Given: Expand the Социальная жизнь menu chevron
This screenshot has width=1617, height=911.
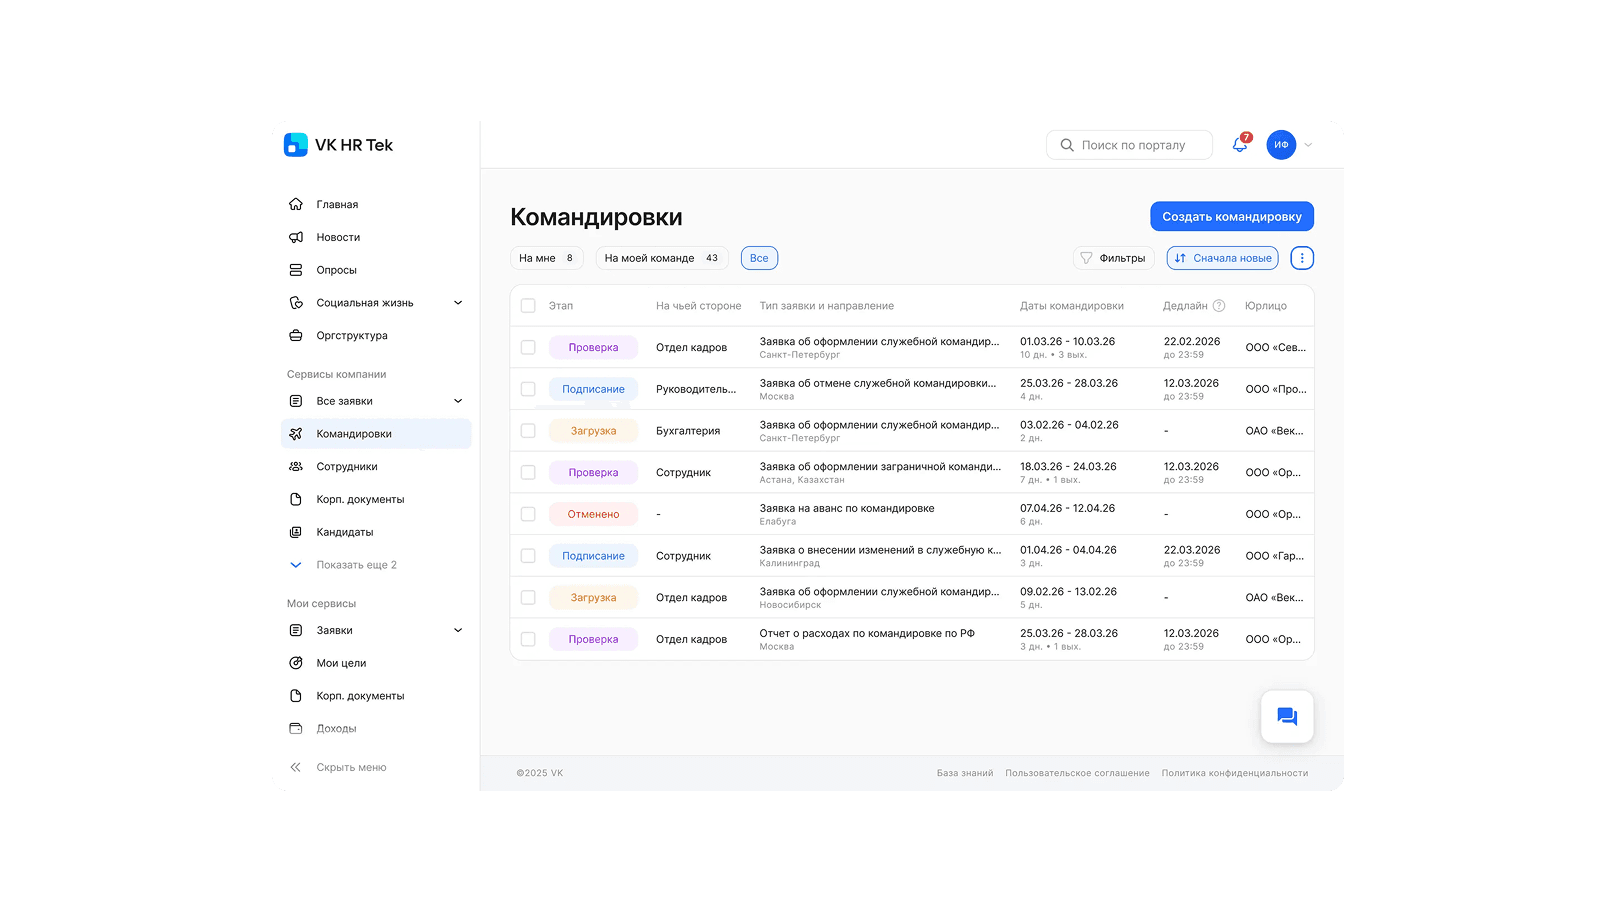Looking at the screenshot, I should (458, 303).
